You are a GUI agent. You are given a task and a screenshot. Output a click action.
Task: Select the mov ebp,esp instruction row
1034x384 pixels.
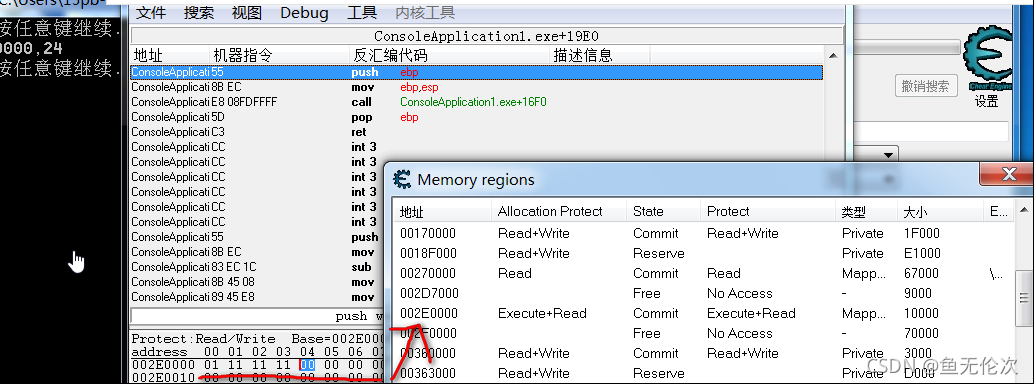click(x=476, y=87)
